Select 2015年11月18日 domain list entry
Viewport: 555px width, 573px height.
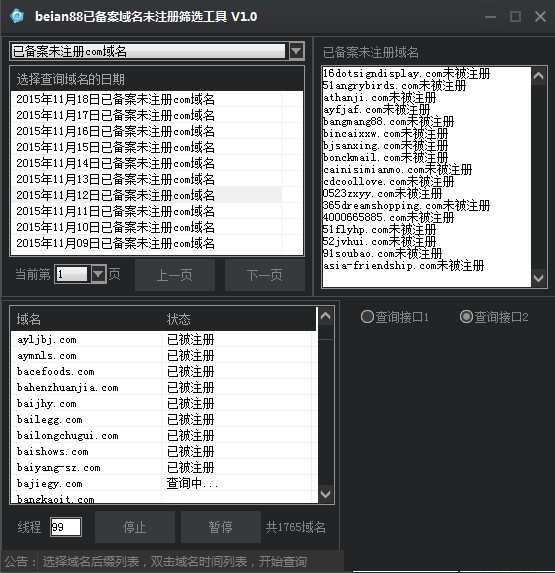pyautogui.click(x=146, y=99)
